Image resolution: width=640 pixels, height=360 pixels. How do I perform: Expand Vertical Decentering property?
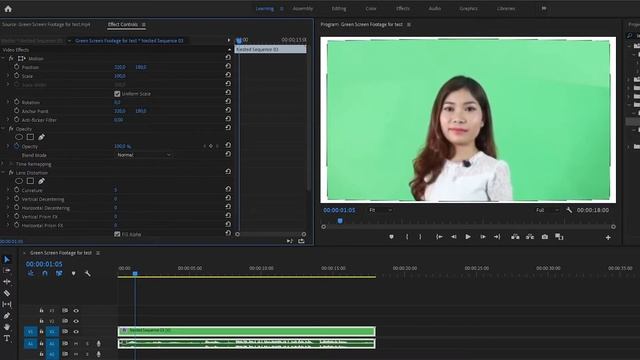[7, 199]
